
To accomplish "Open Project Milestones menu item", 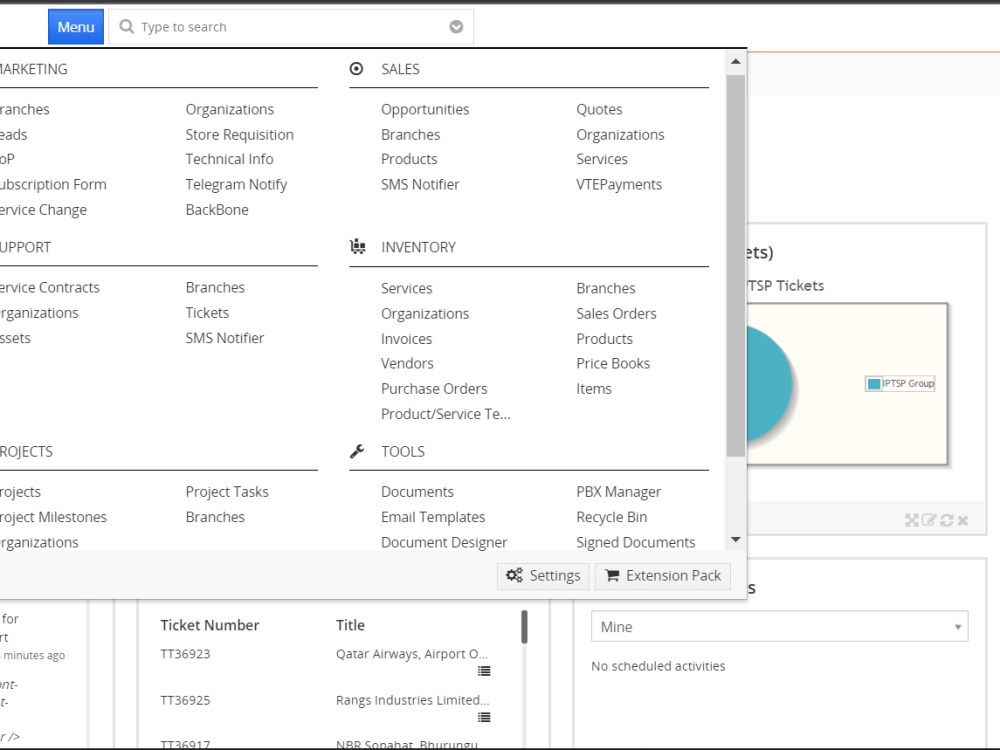I will (x=53, y=517).
